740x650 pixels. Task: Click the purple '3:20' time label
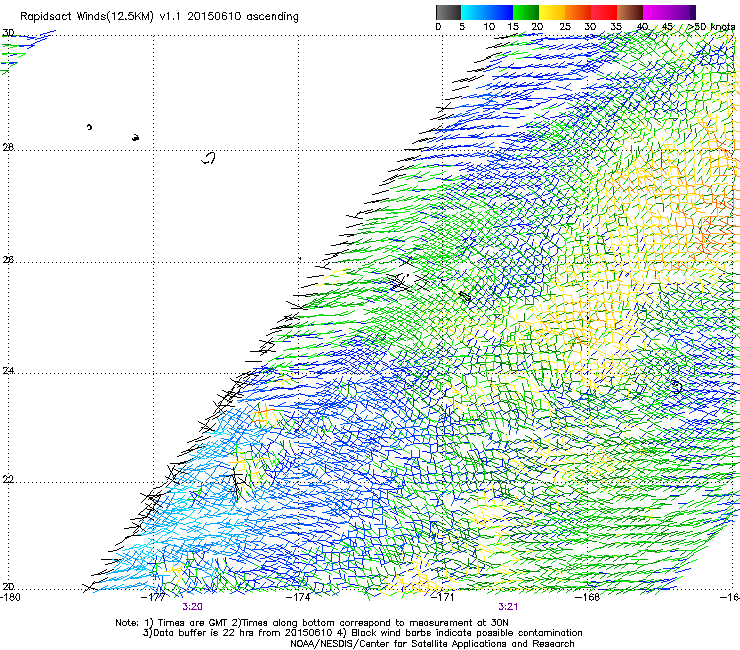pyautogui.click(x=193, y=607)
